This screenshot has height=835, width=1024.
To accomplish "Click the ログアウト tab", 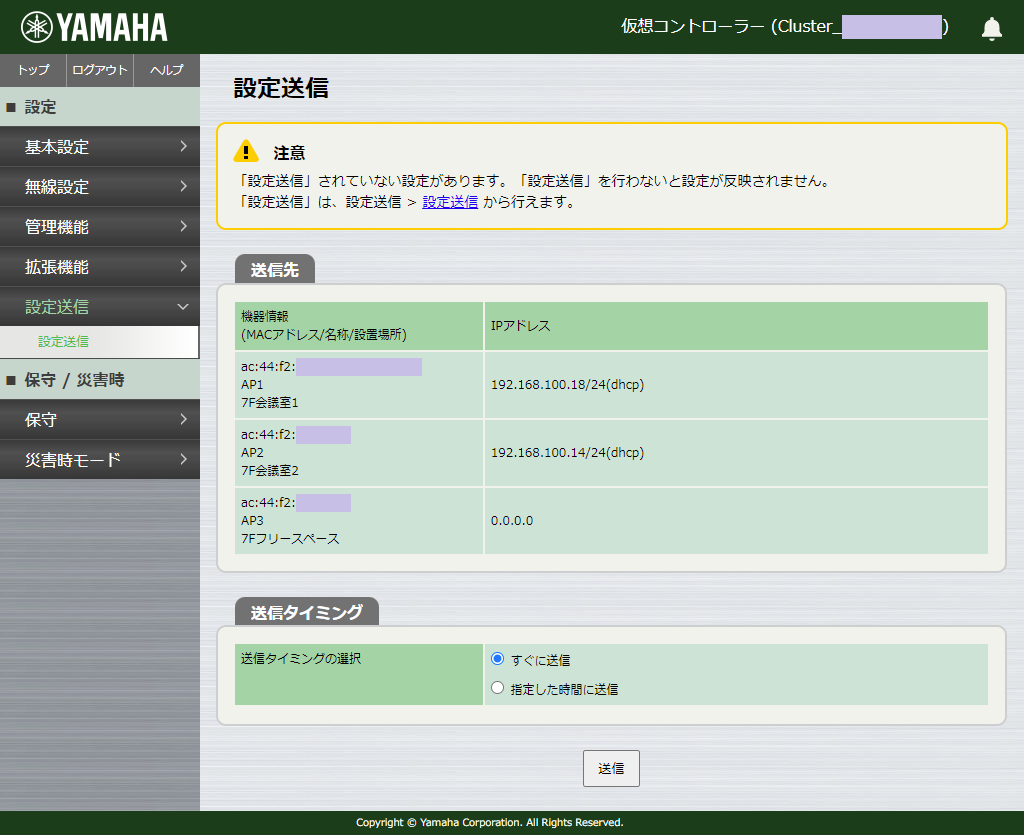I will [99, 70].
